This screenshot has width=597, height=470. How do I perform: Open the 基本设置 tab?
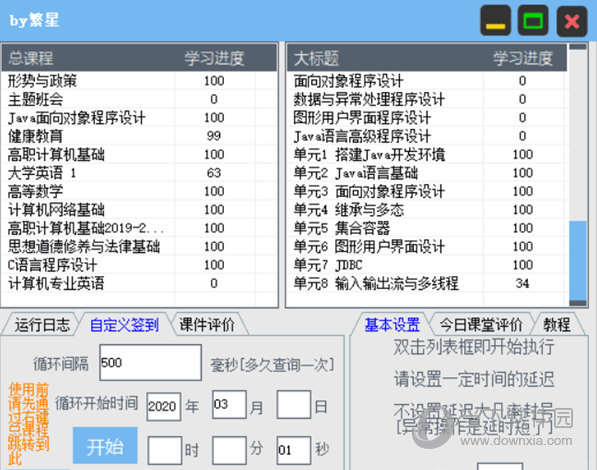coord(392,325)
